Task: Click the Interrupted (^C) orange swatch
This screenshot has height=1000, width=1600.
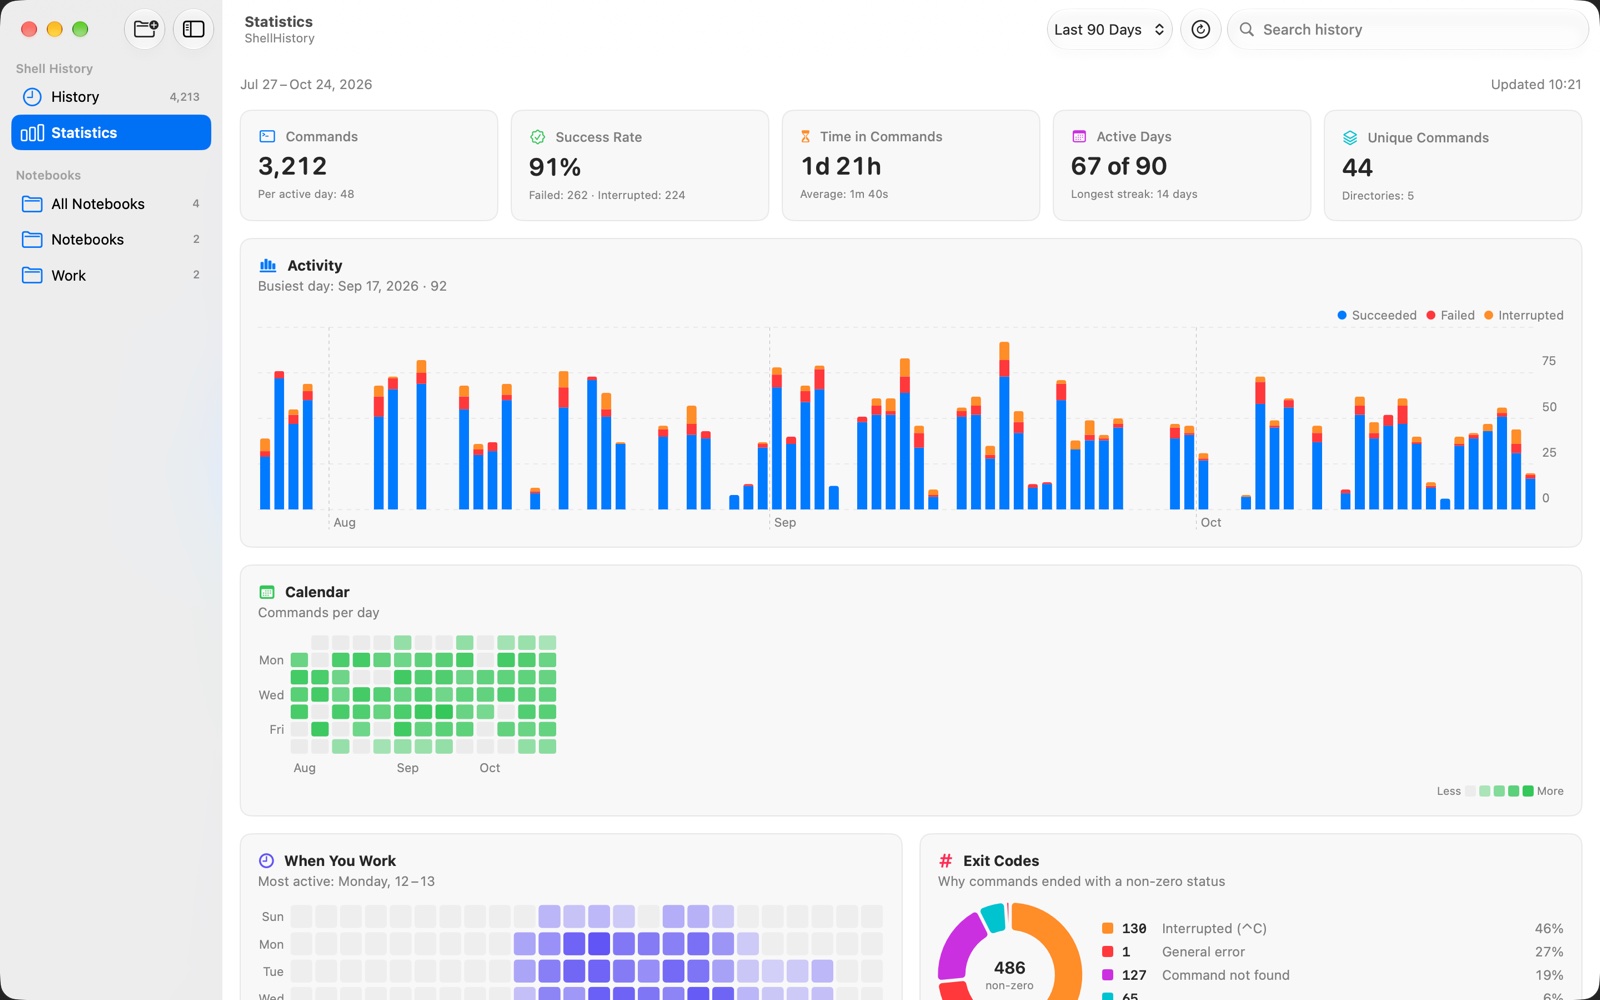Action: click(x=1108, y=929)
